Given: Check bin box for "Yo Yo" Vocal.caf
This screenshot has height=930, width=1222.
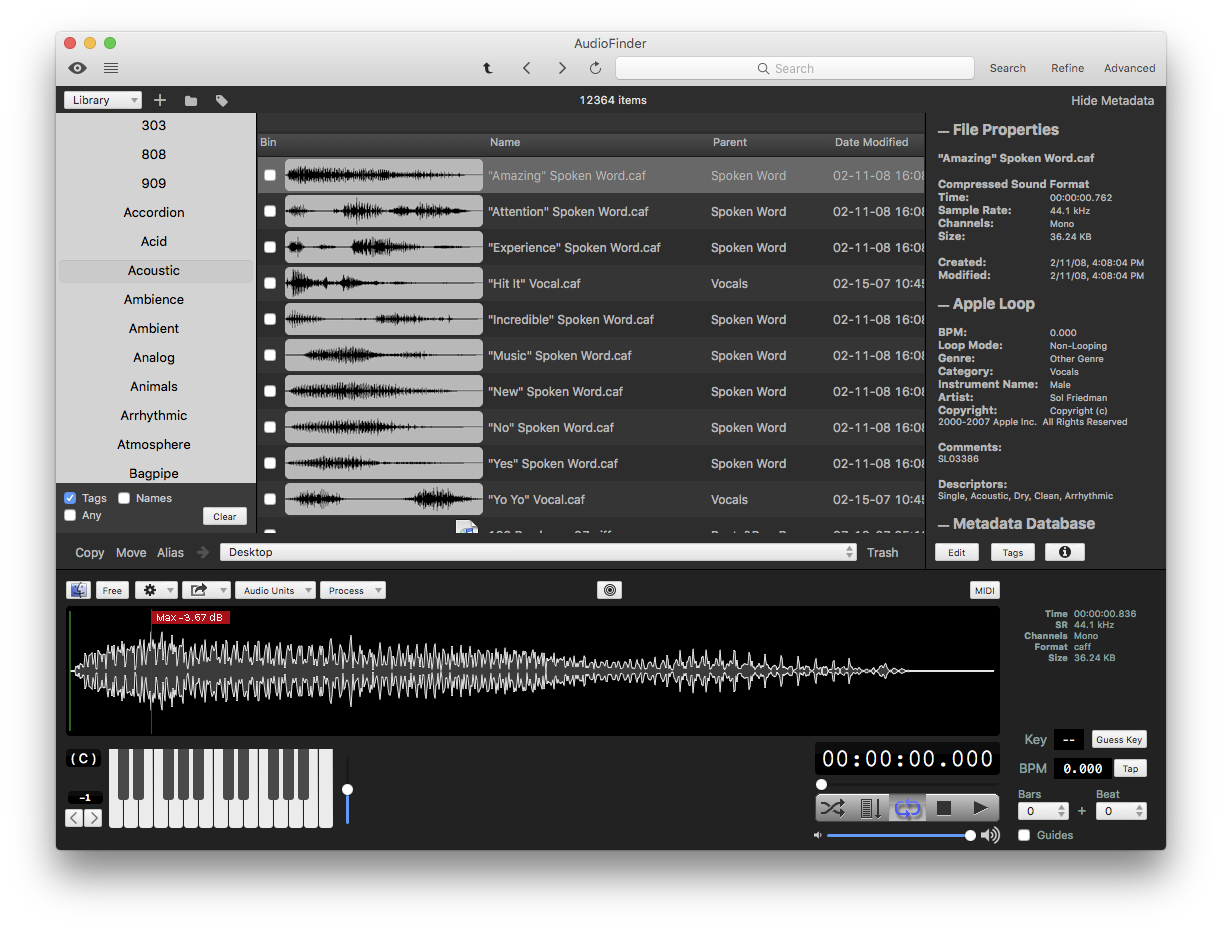Looking at the screenshot, I should point(270,499).
